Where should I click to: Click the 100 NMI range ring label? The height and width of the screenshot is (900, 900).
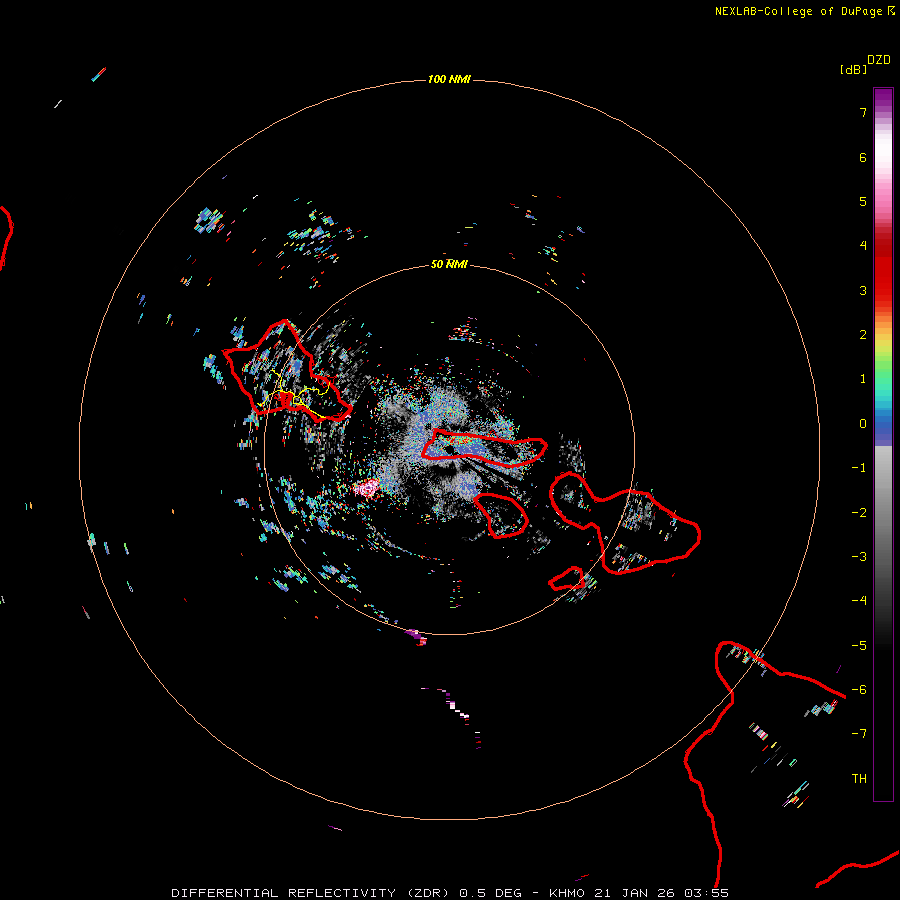click(449, 79)
